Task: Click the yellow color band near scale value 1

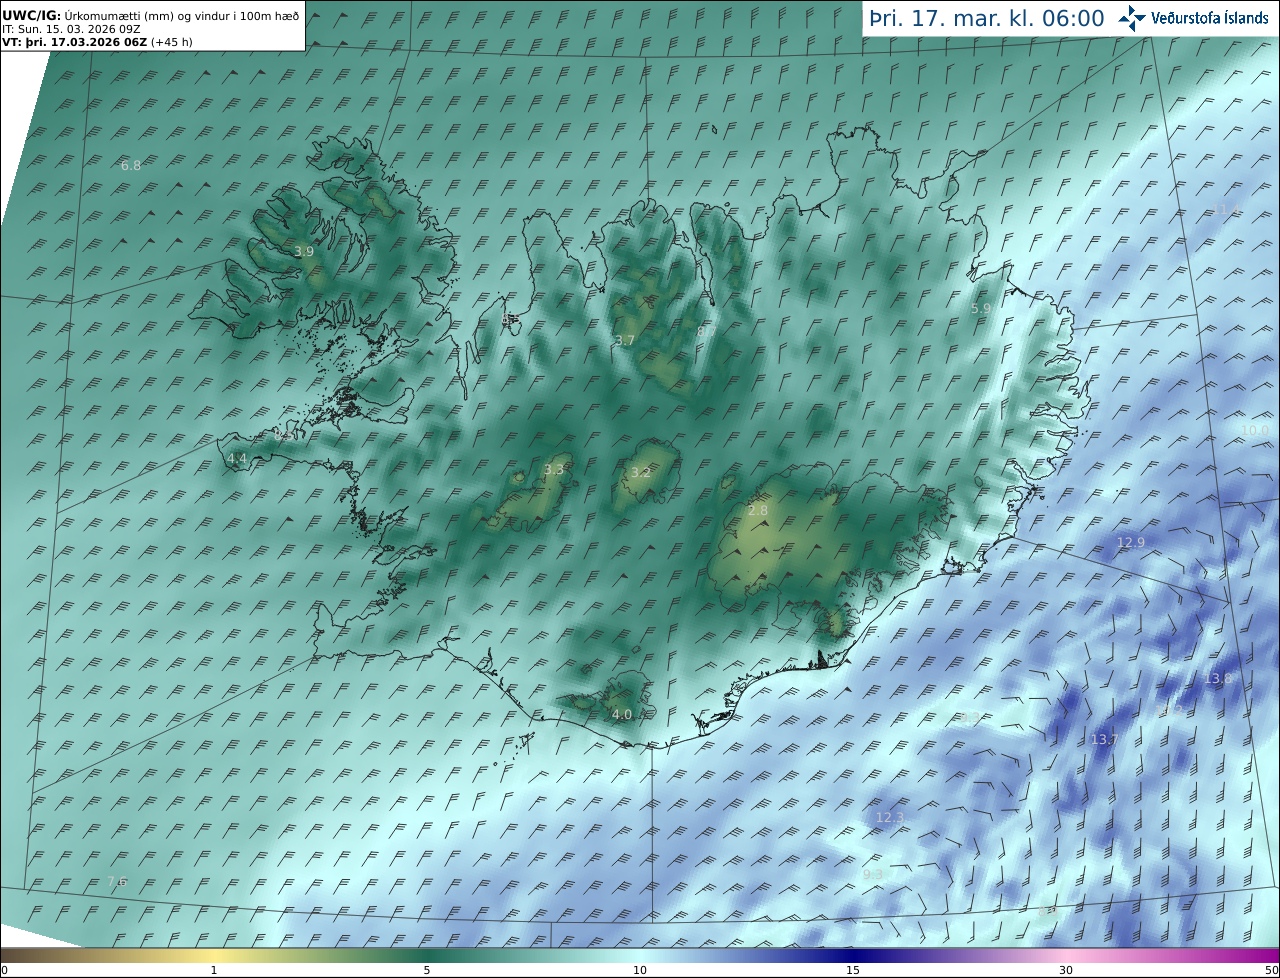Action: tap(214, 955)
